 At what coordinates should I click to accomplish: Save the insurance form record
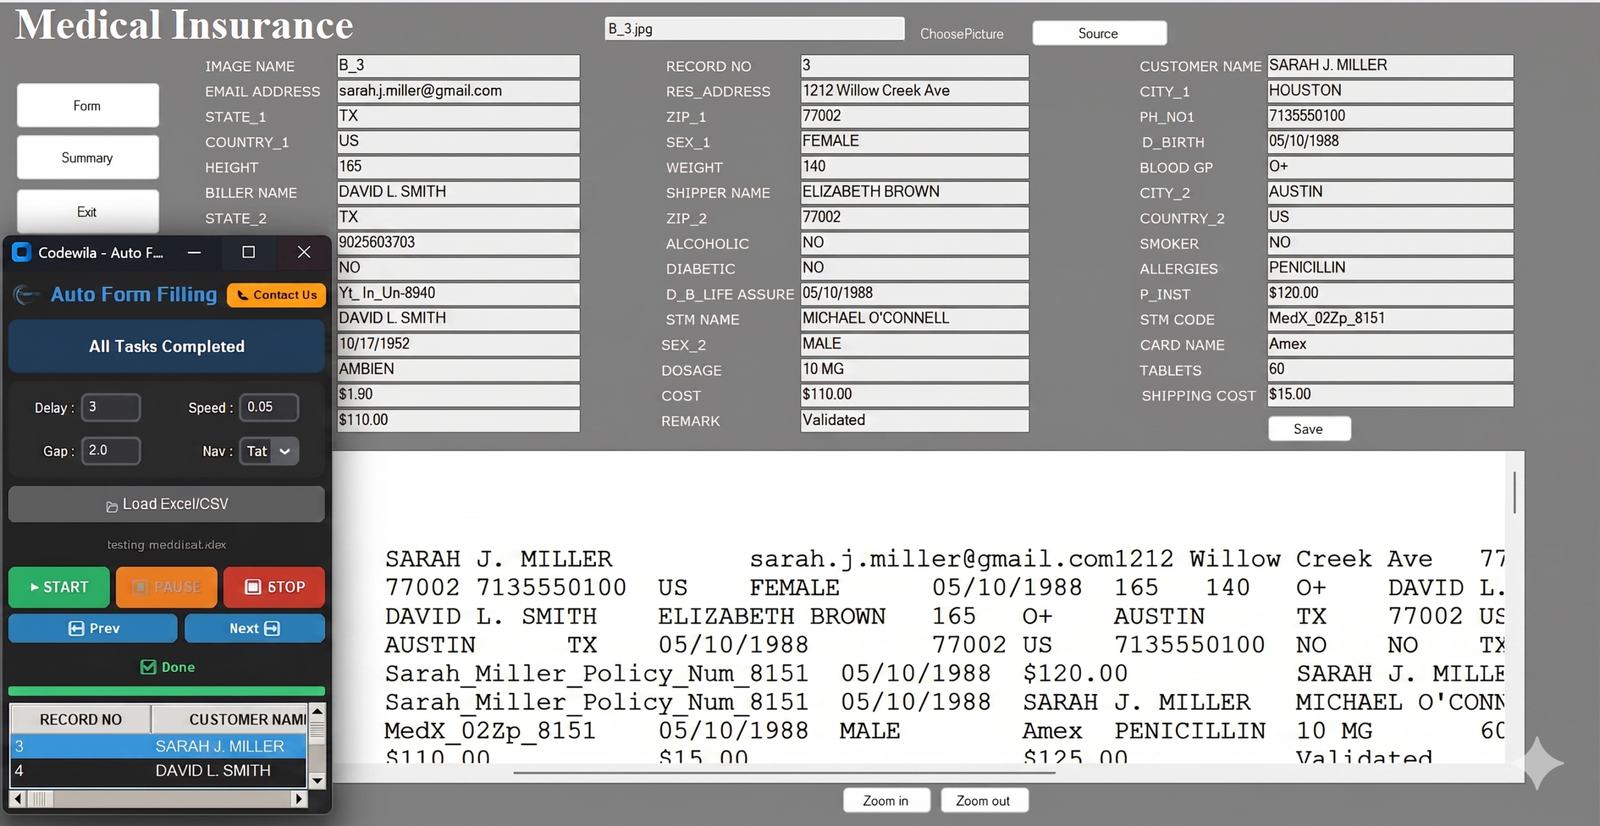pos(1309,429)
